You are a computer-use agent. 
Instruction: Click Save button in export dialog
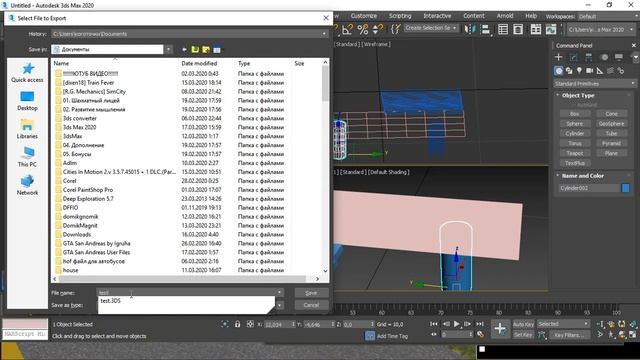pos(311,293)
